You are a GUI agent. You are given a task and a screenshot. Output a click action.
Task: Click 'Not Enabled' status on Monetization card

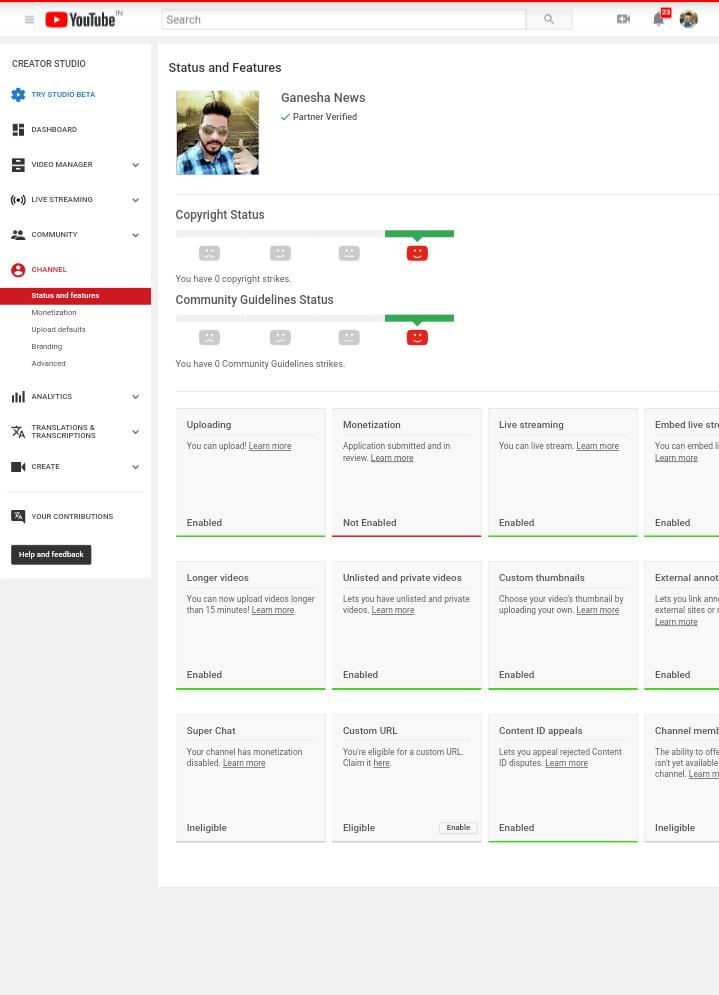pyautogui.click(x=369, y=523)
